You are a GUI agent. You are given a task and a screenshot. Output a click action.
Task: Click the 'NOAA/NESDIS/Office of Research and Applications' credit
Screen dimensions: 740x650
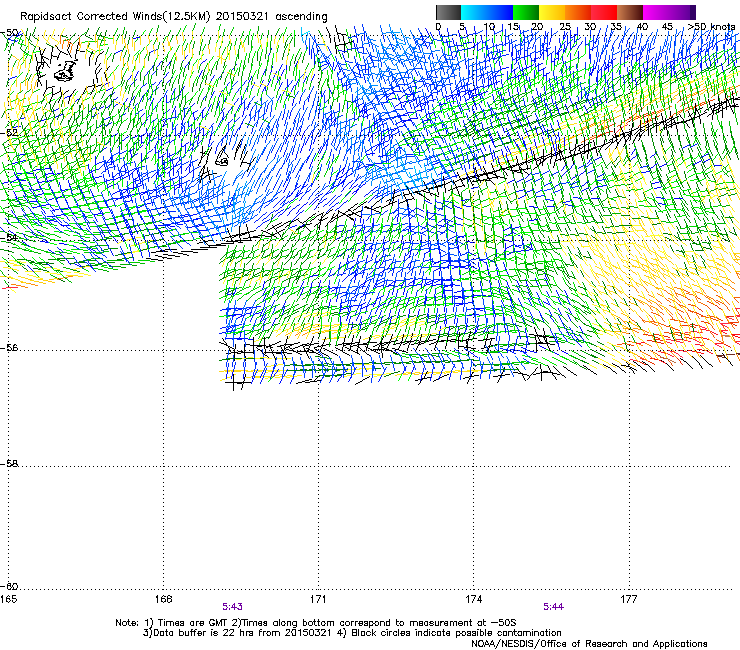pyautogui.click(x=589, y=644)
